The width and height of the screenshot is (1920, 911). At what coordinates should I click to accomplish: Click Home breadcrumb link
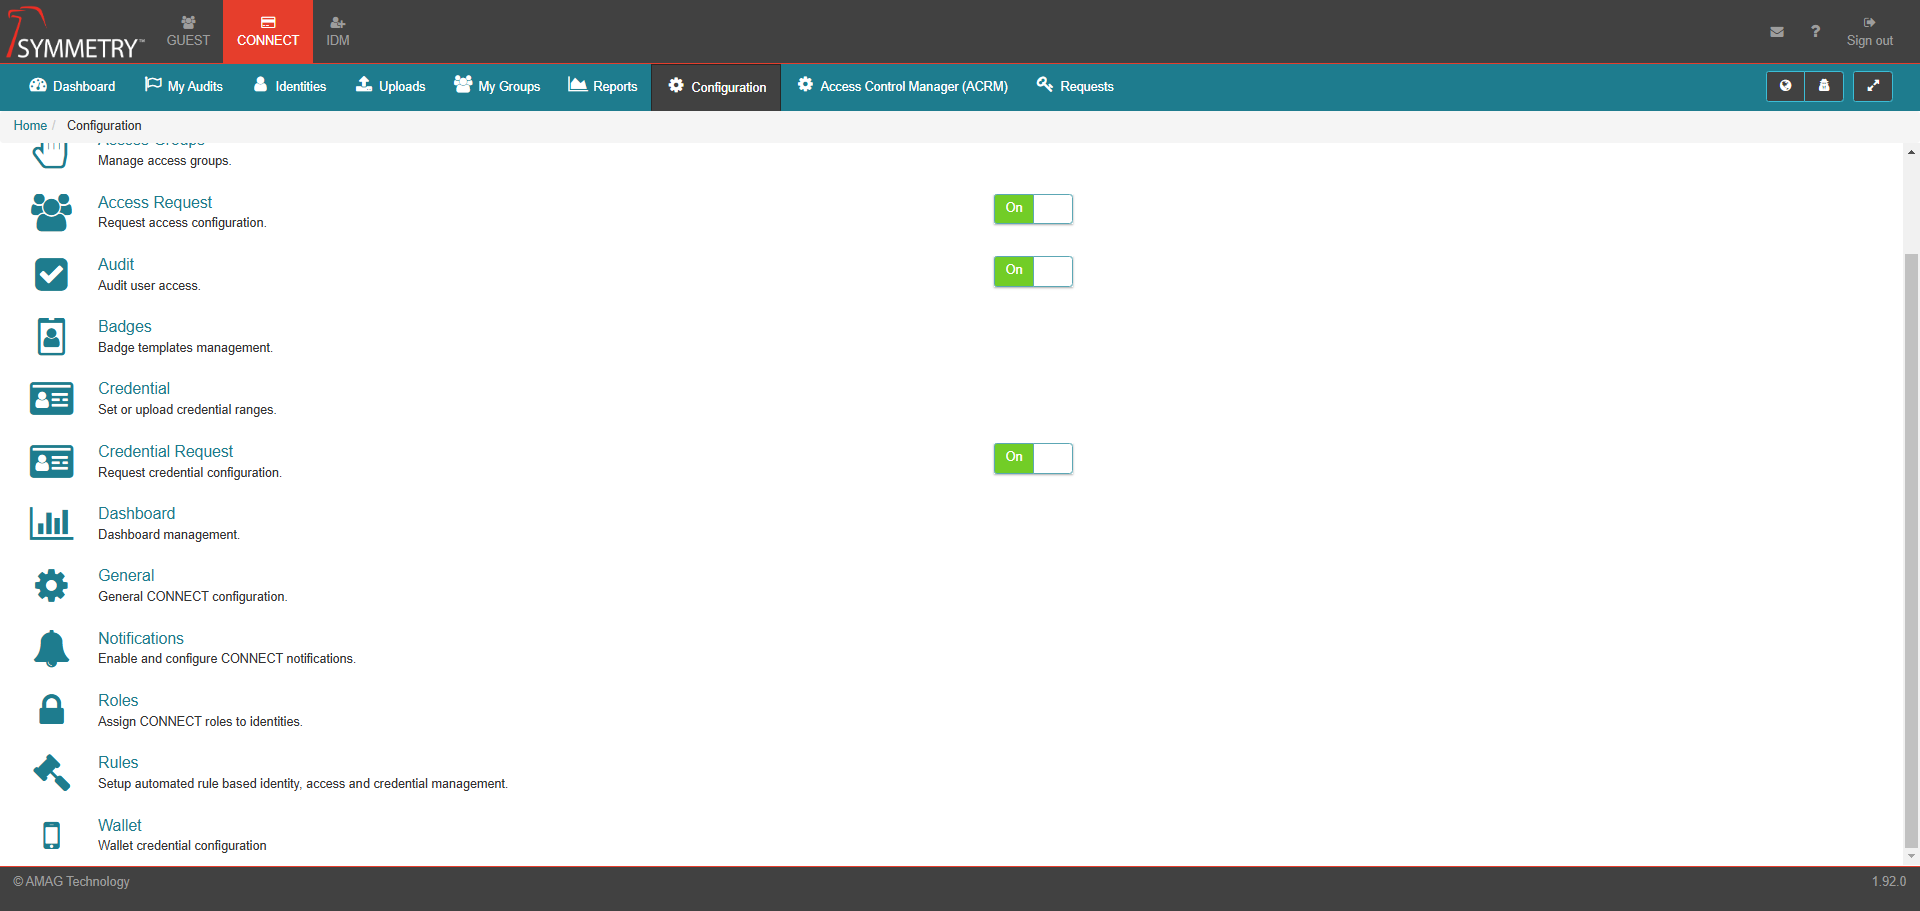point(30,125)
